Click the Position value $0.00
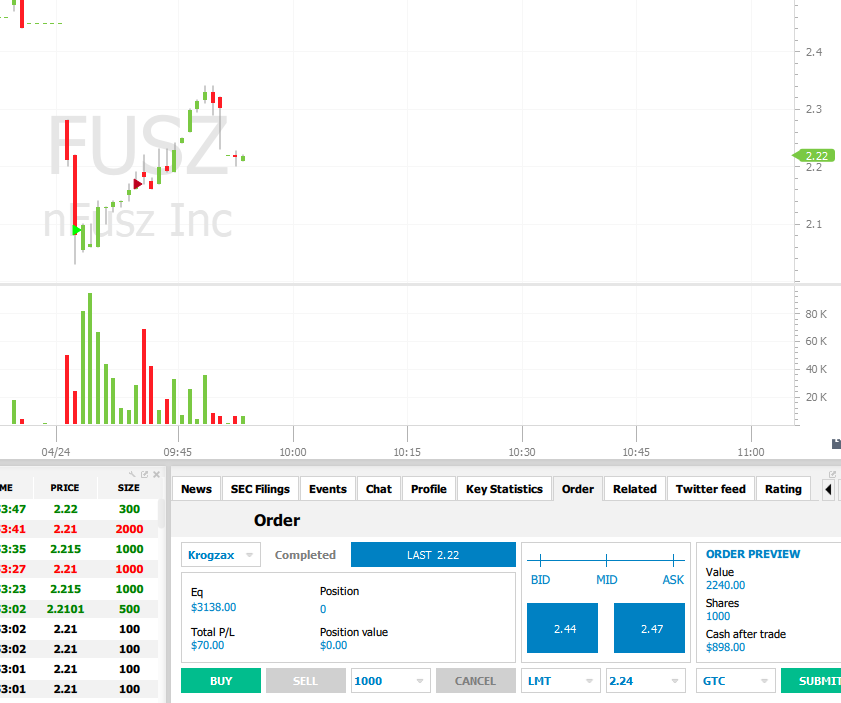 click(x=334, y=645)
